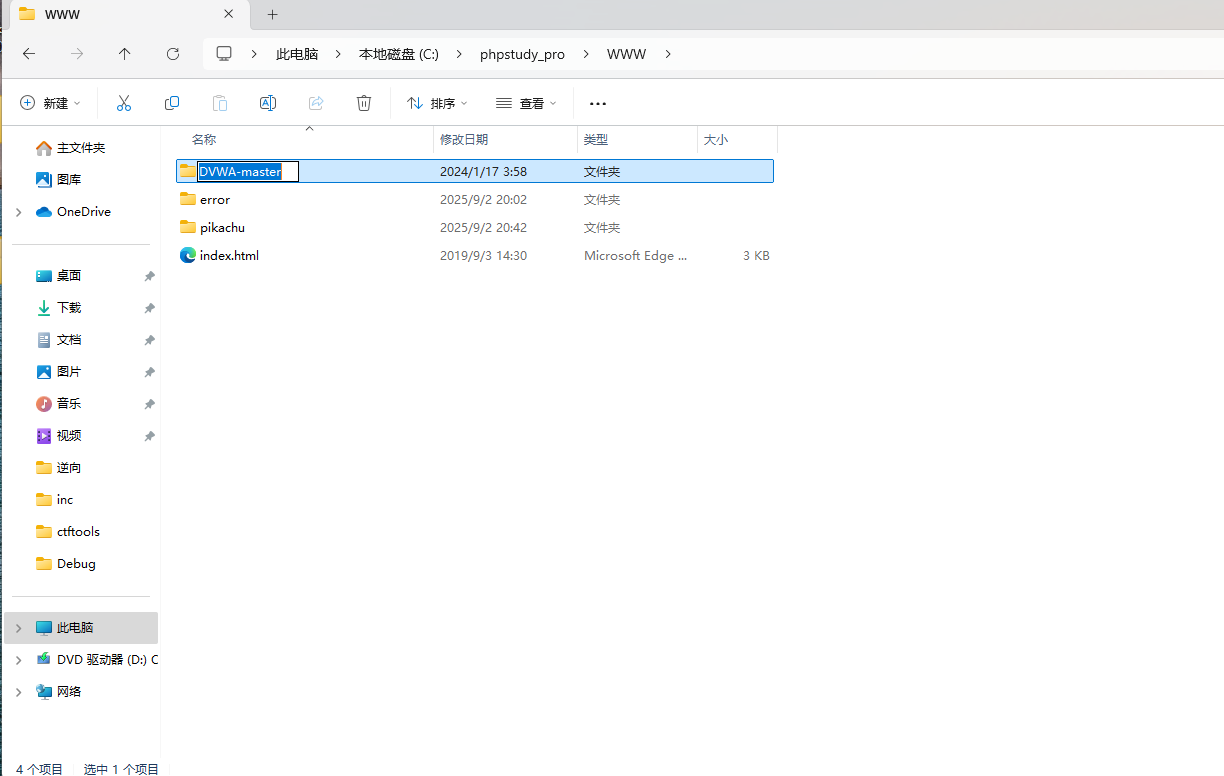
Task: Click the DVWA-master rename text field
Action: [x=247, y=172]
